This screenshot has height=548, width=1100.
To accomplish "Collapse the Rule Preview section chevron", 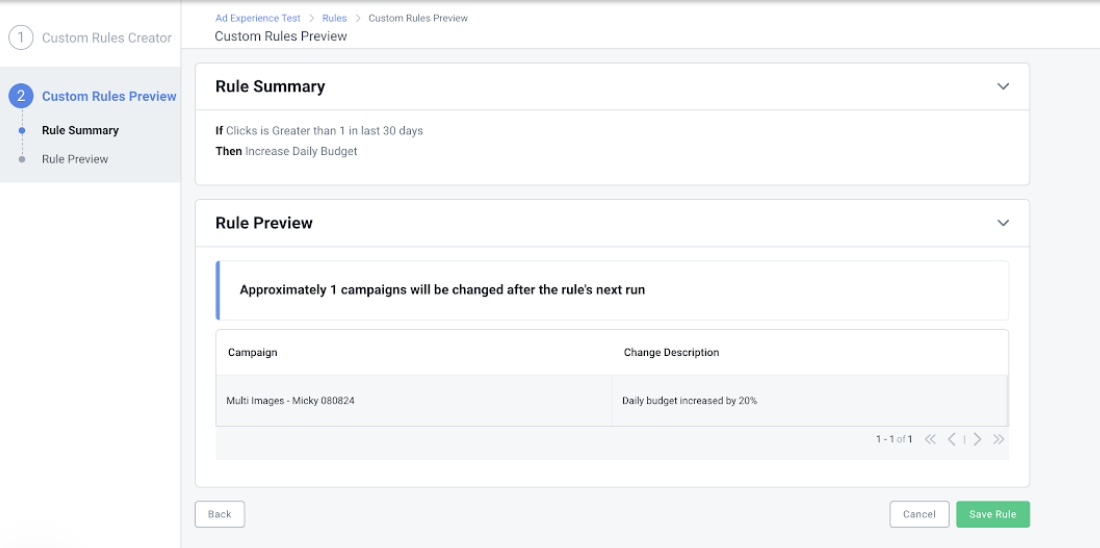I will (x=1003, y=222).
